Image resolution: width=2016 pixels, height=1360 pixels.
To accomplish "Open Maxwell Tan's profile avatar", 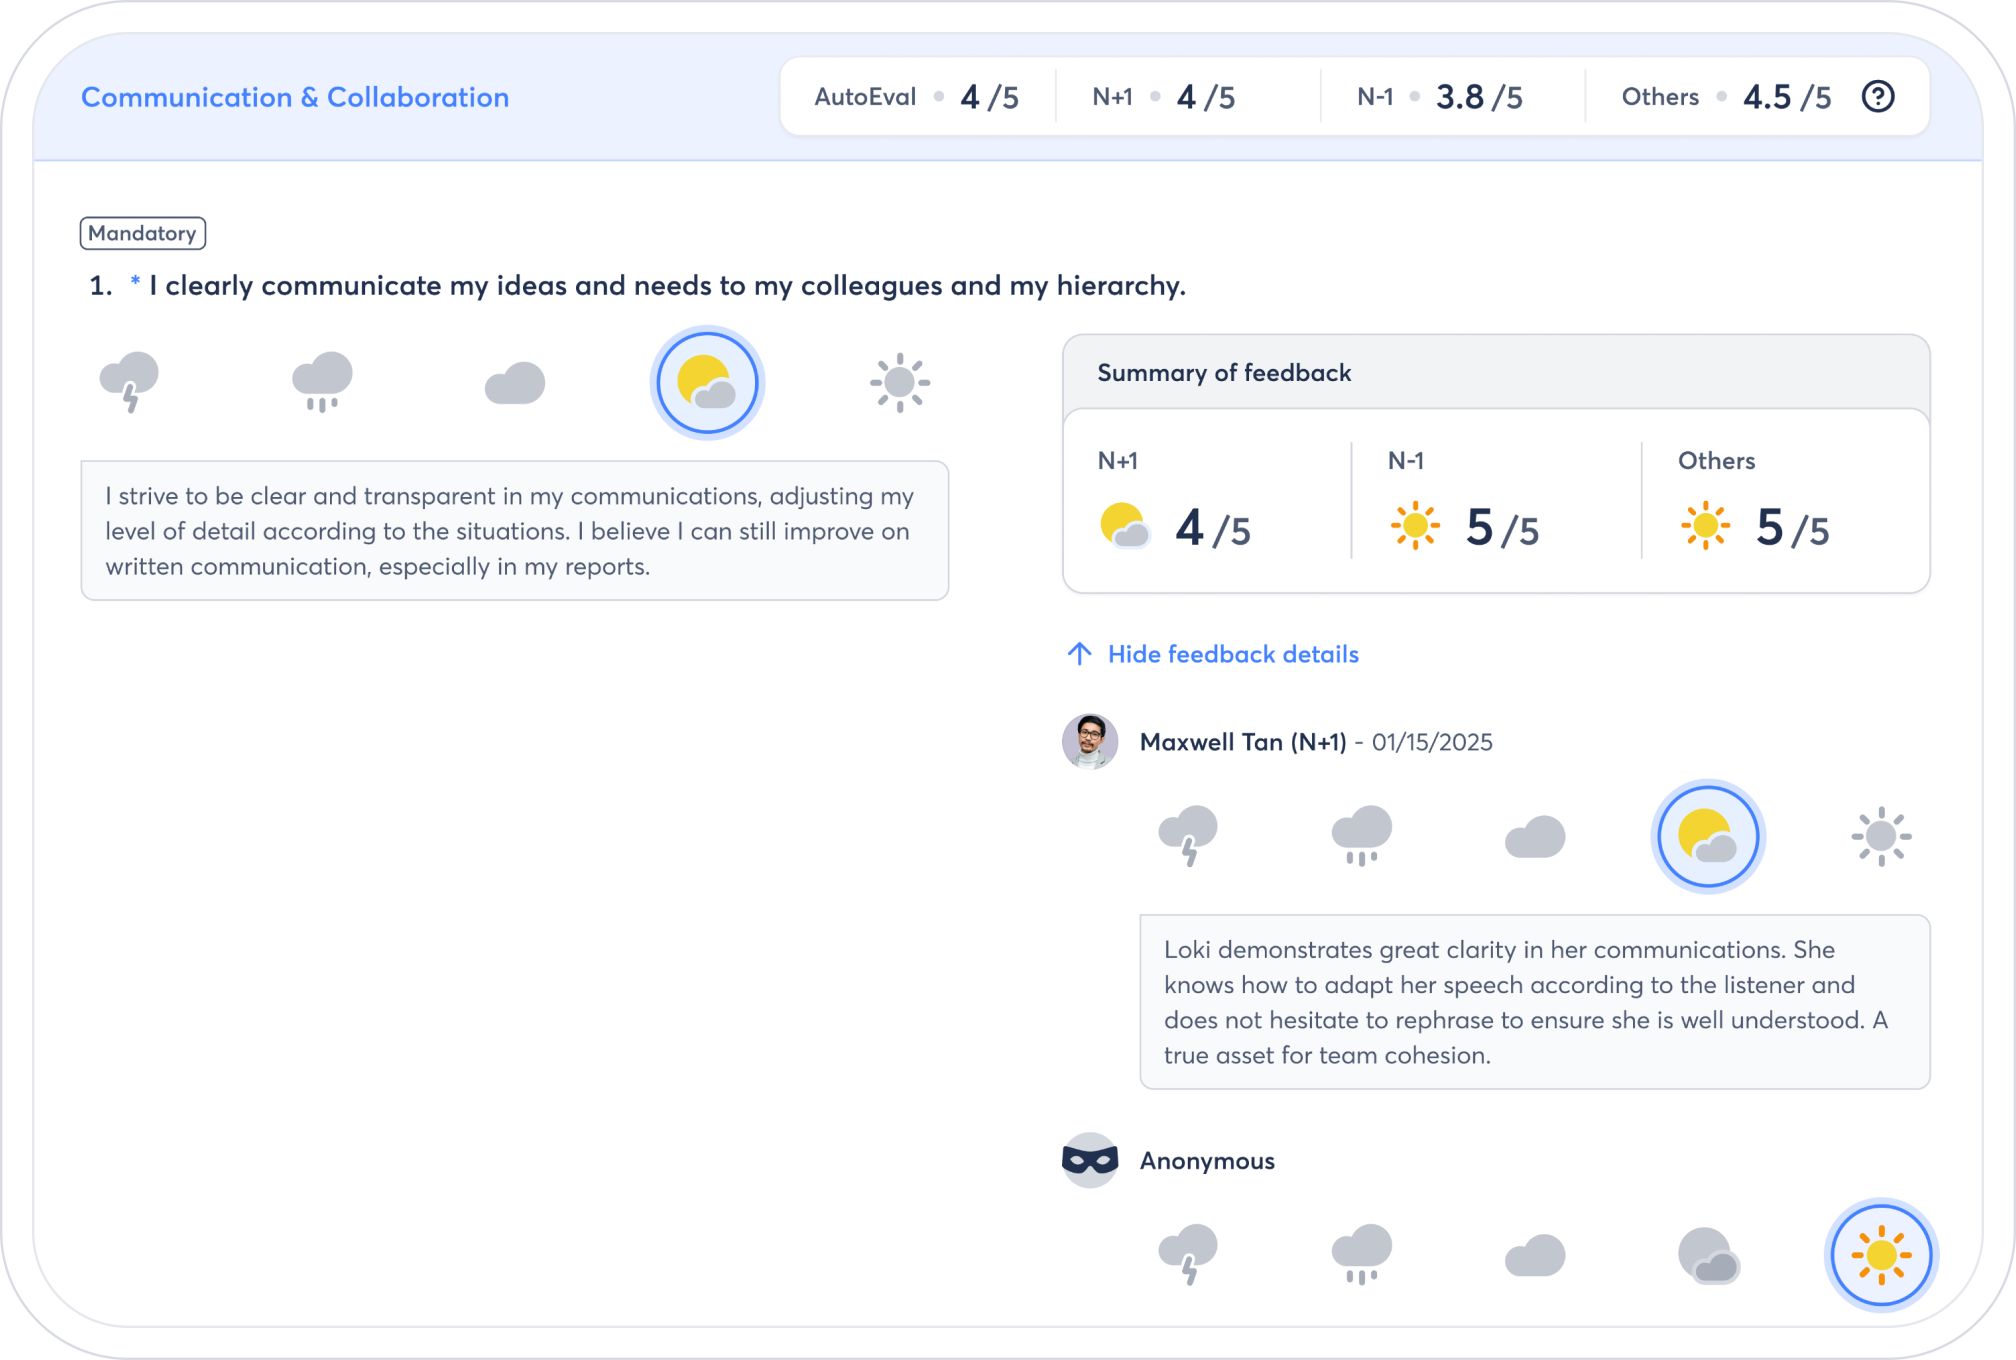I will (1090, 741).
